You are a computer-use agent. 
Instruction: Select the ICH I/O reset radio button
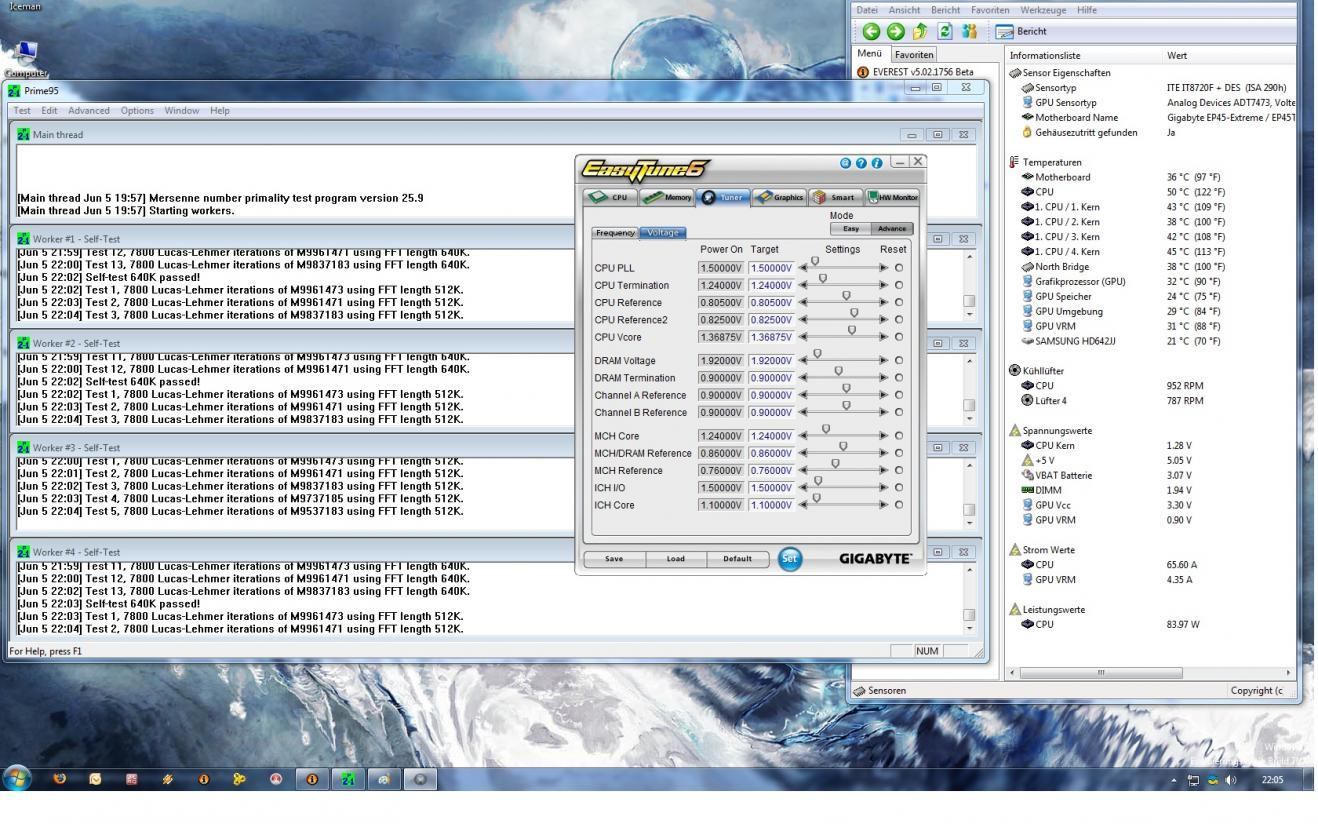pos(899,487)
